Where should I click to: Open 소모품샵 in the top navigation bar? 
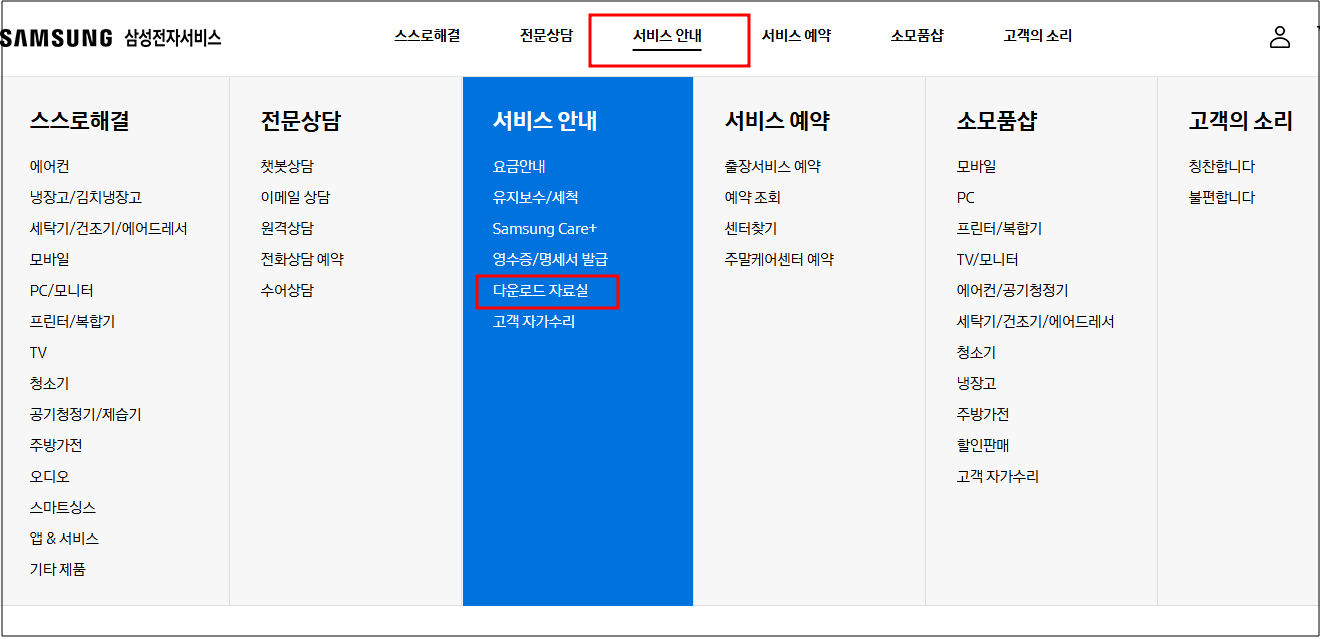click(917, 36)
